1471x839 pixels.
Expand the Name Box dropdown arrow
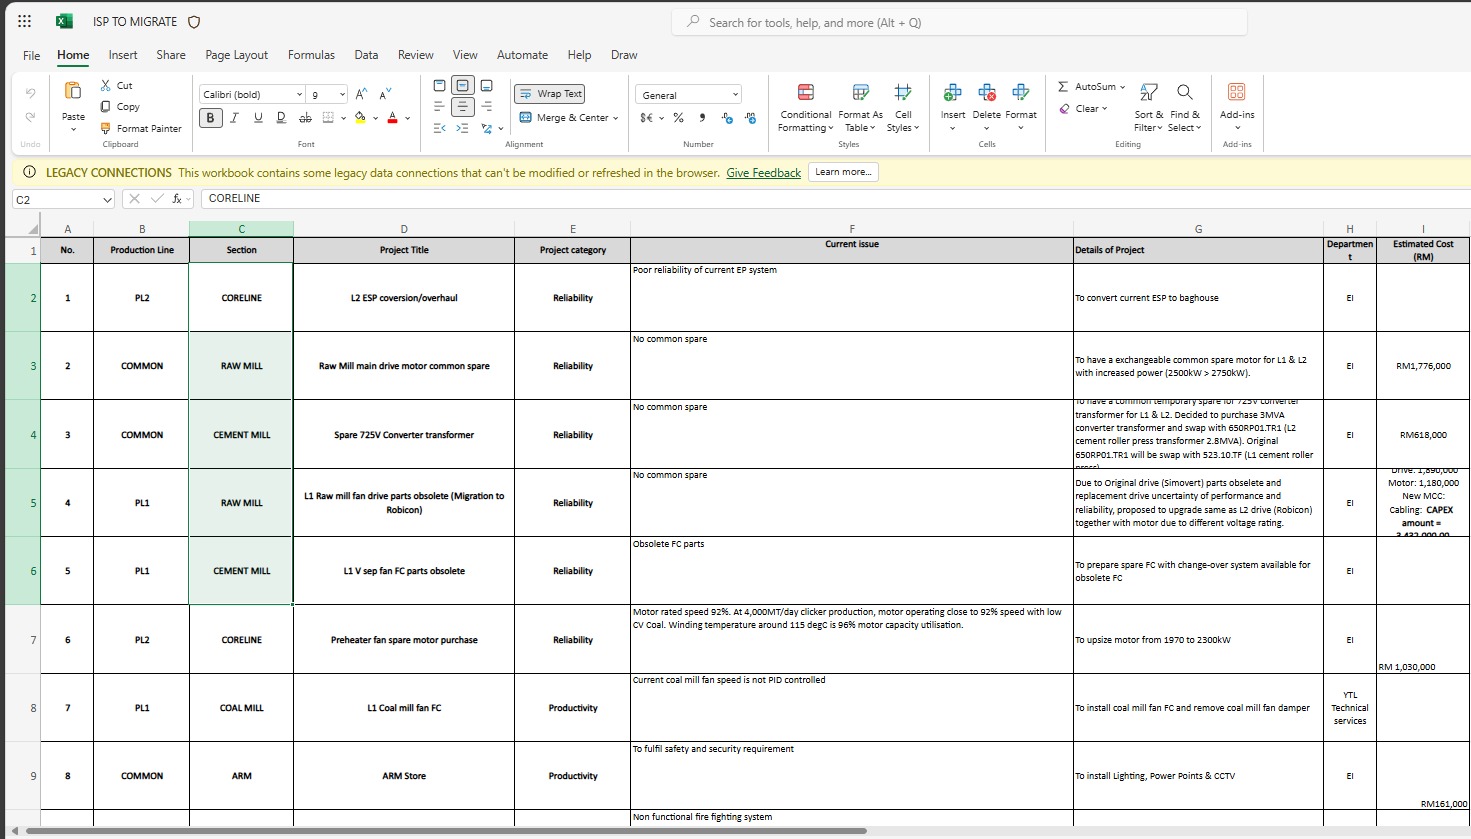click(108, 200)
